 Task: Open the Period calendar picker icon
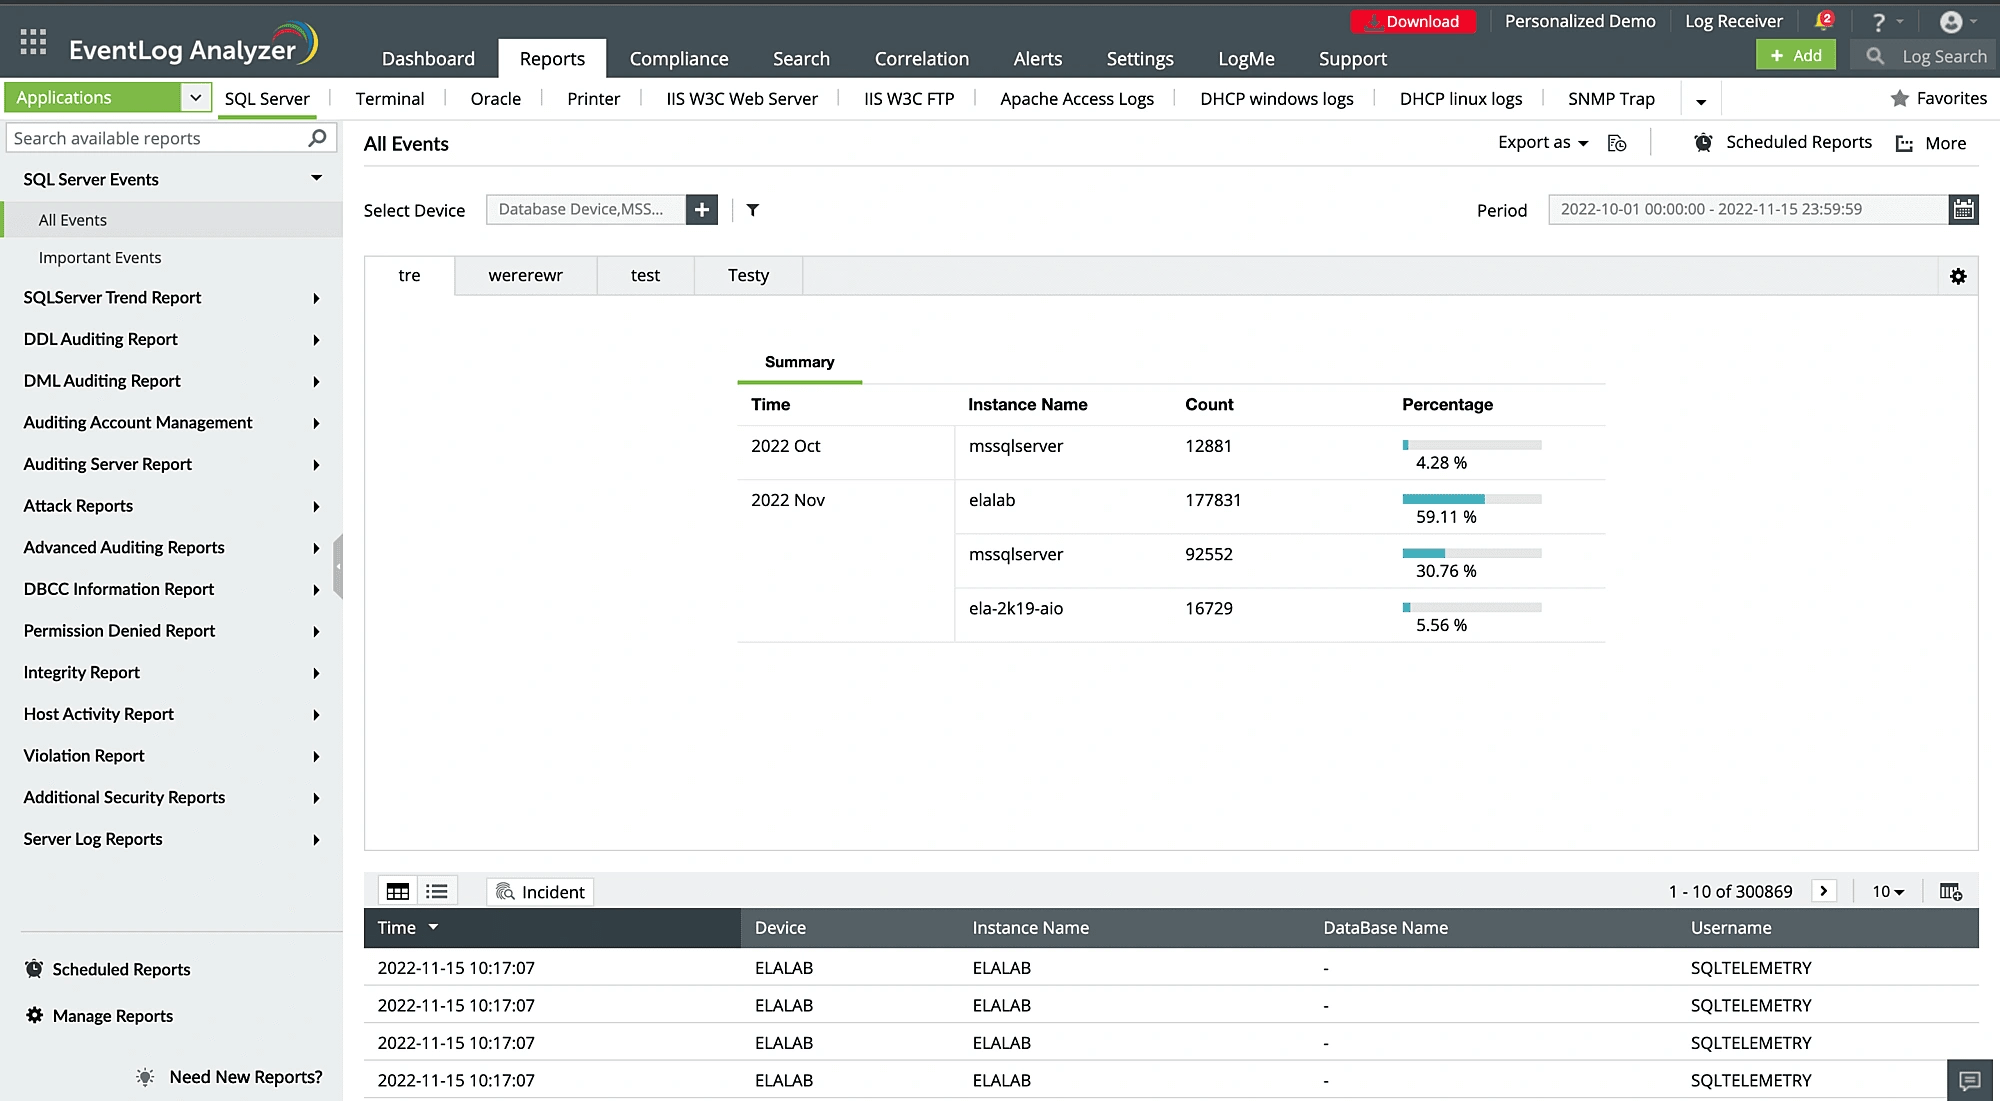(1963, 209)
